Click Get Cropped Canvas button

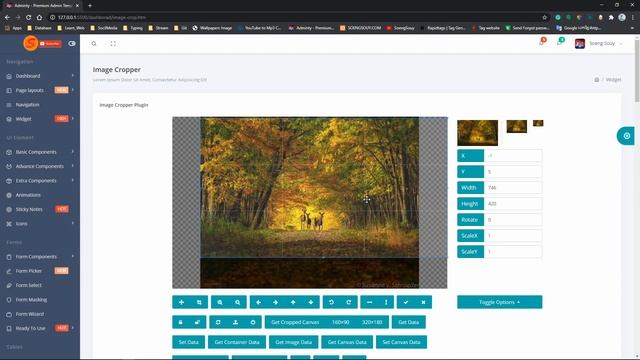click(295, 322)
